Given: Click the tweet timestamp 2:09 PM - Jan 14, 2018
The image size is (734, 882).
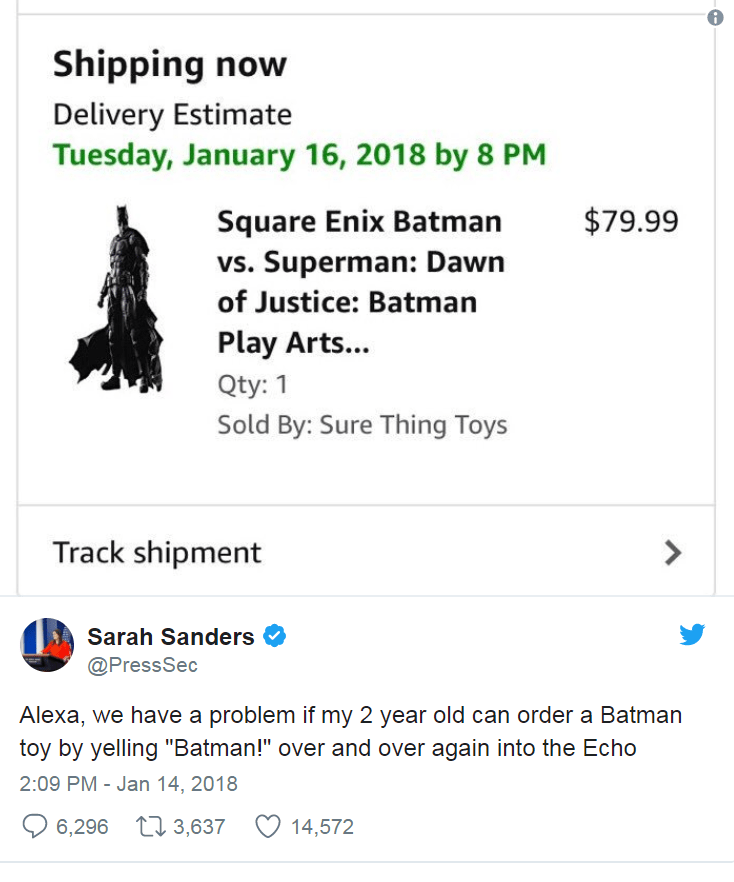Looking at the screenshot, I should (129, 783).
